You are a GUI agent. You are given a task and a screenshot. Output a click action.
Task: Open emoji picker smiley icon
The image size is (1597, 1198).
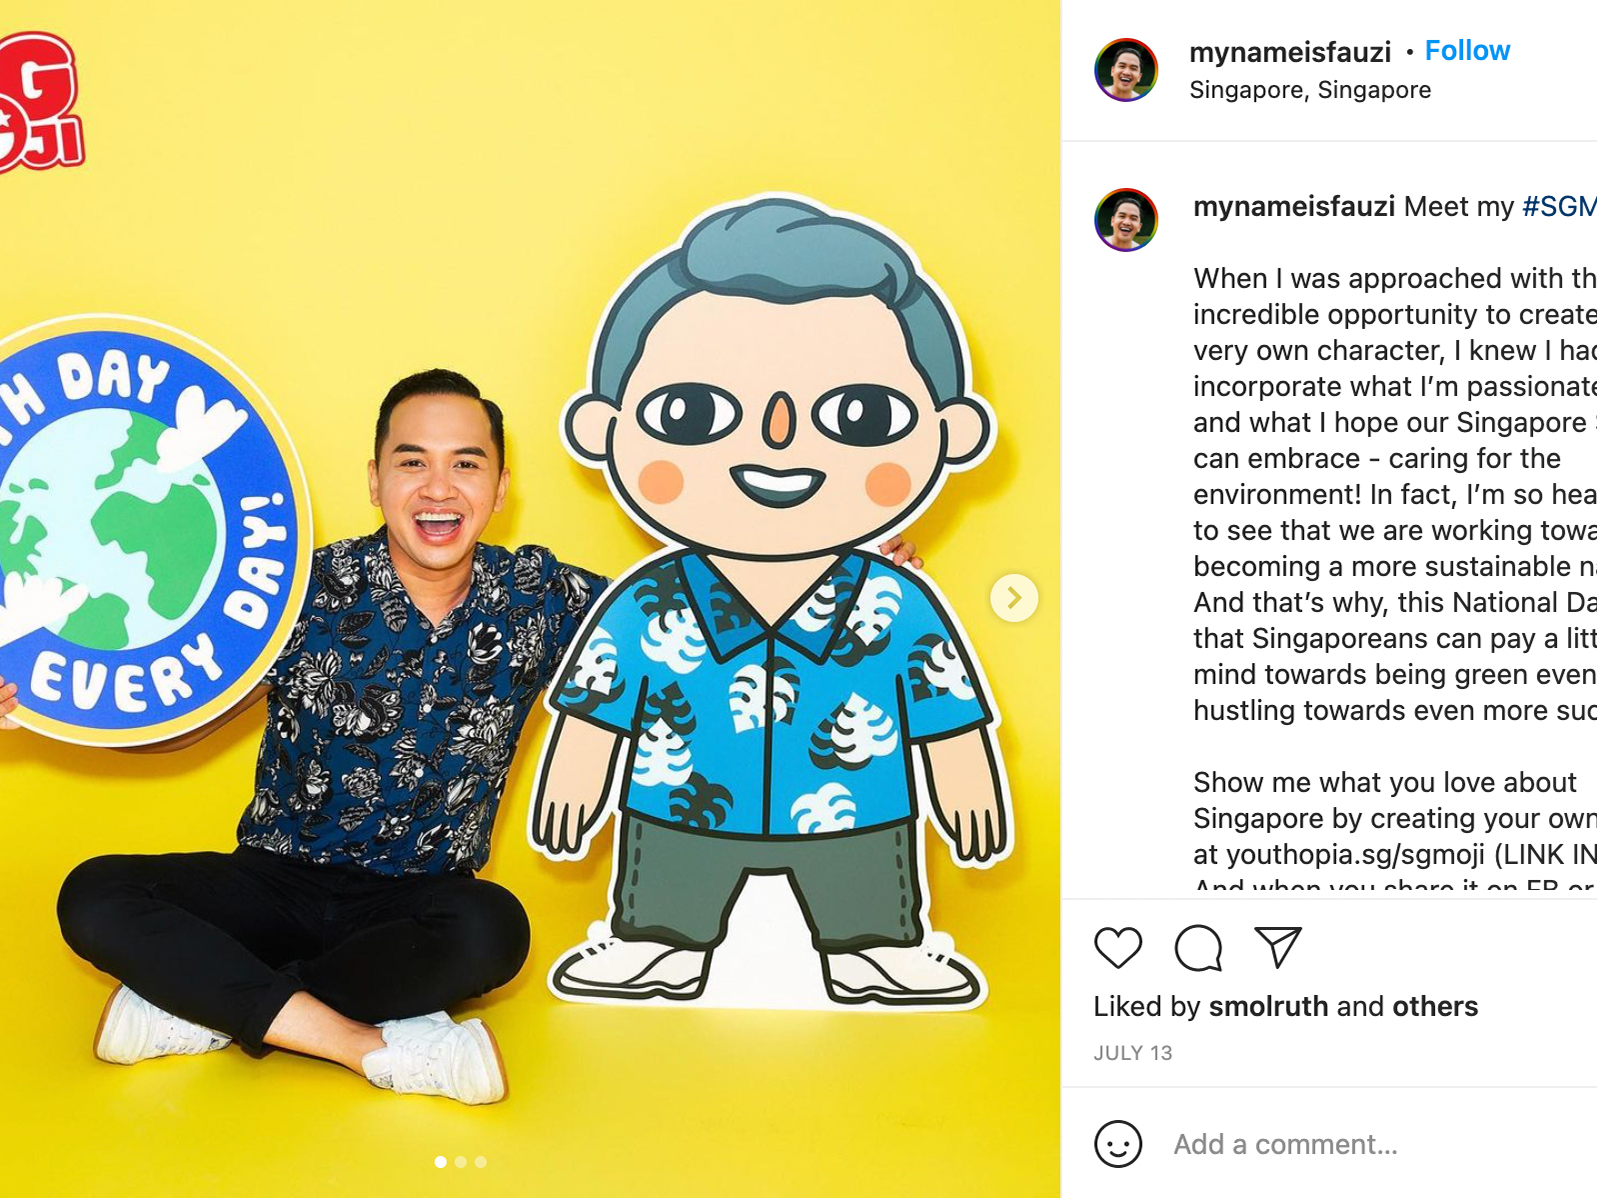click(1118, 1144)
